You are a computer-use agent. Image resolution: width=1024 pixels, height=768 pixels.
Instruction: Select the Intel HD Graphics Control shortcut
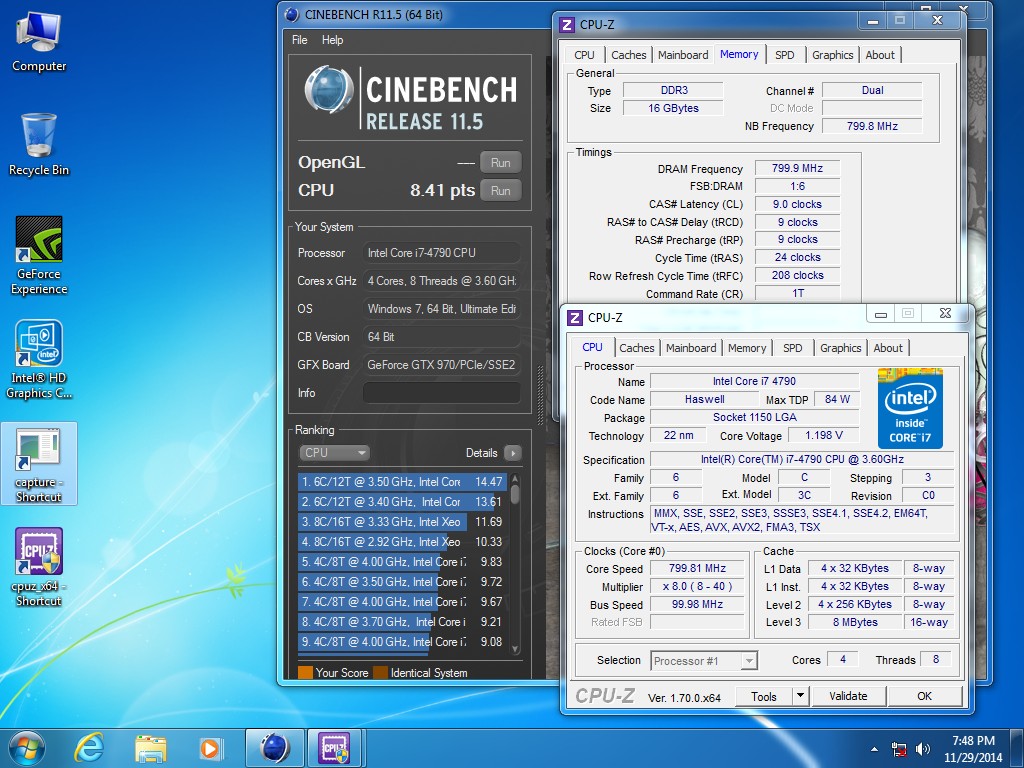pyautogui.click(x=39, y=359)
